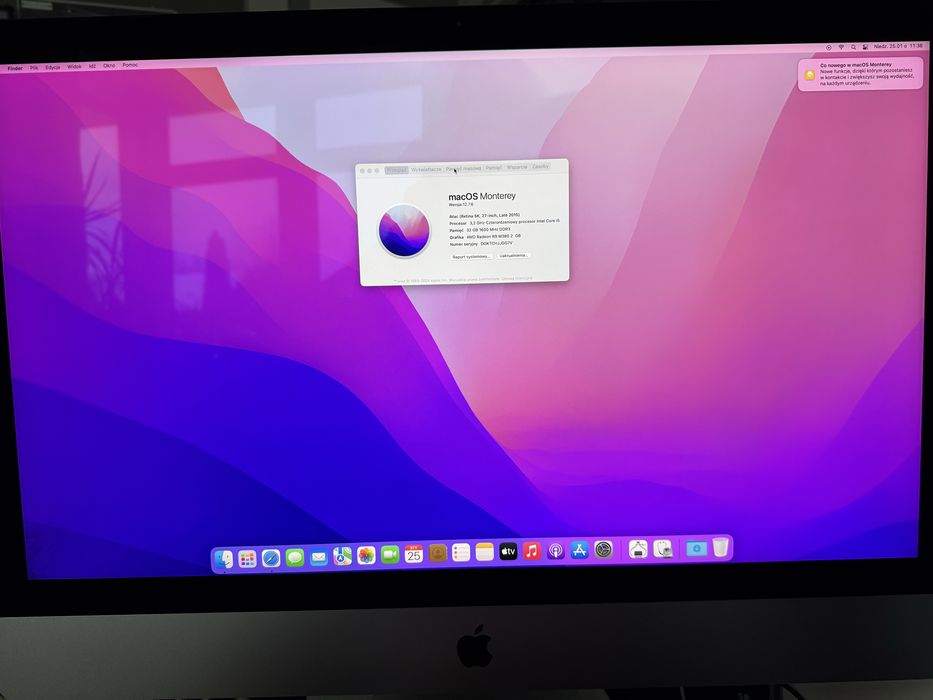The width and height of the screenshot is (933, 700).
Task: Open Contacts app in the dock
Action: coord(437,554)
